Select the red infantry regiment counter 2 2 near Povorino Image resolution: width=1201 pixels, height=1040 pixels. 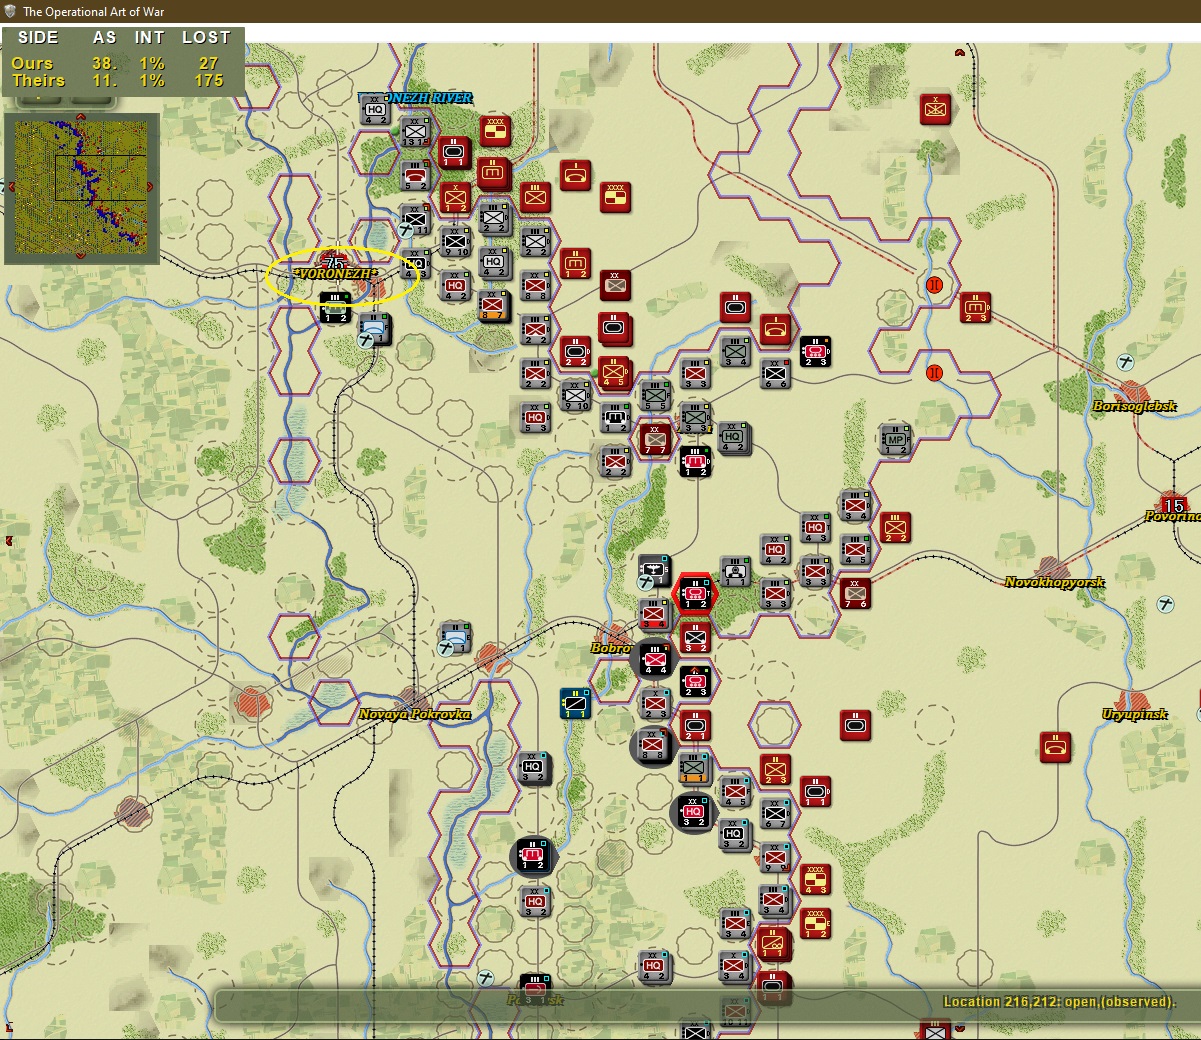tap(895, 527)
